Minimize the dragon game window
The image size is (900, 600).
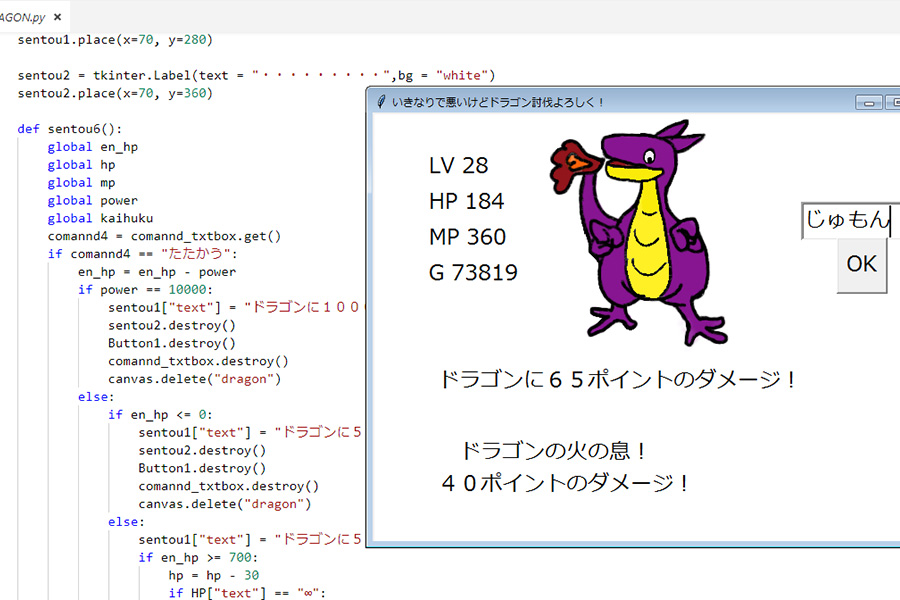(869, 103)
